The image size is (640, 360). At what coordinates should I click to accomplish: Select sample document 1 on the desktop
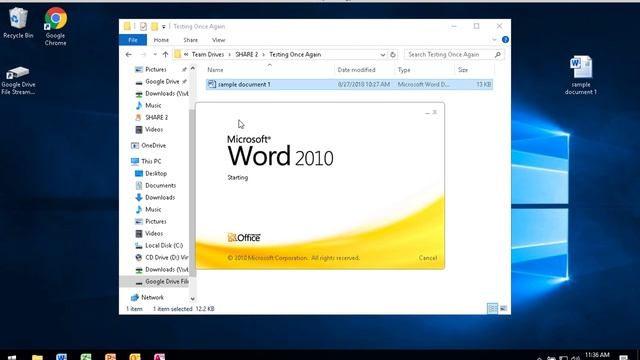click(x=580, y=76)
